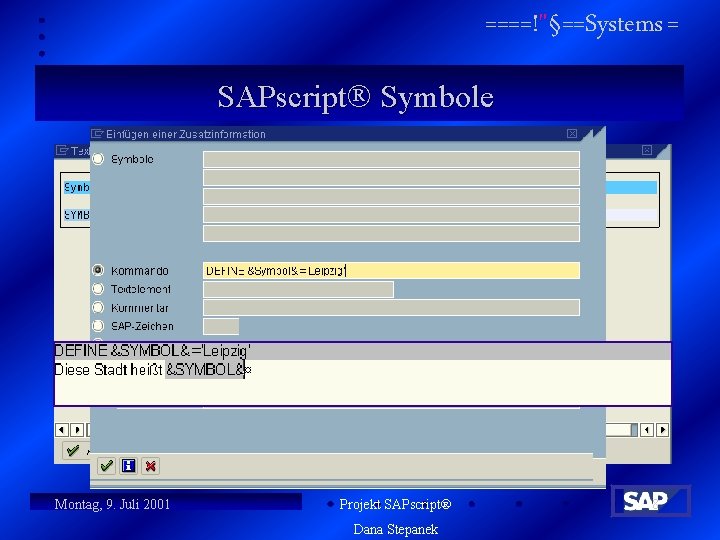This screenshot has height=540, width=720.
Task: Click the Kommando field containing DEFINE &Symbol&
Action: click(x=391, y=270)
